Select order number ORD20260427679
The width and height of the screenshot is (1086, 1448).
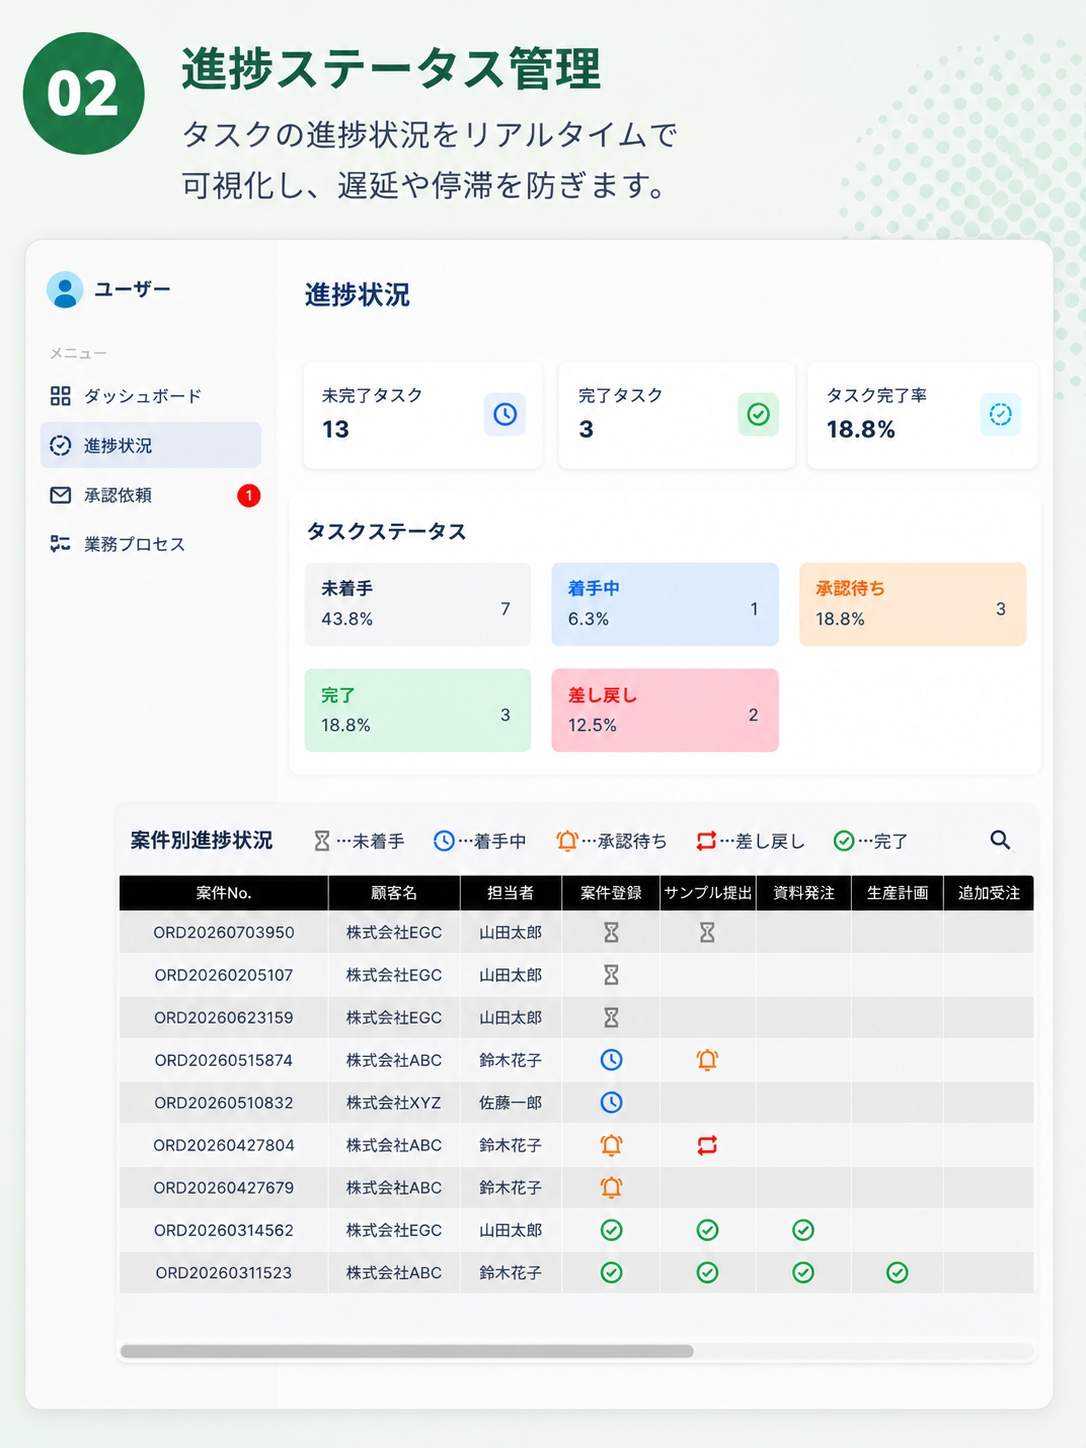(224, 1187)
